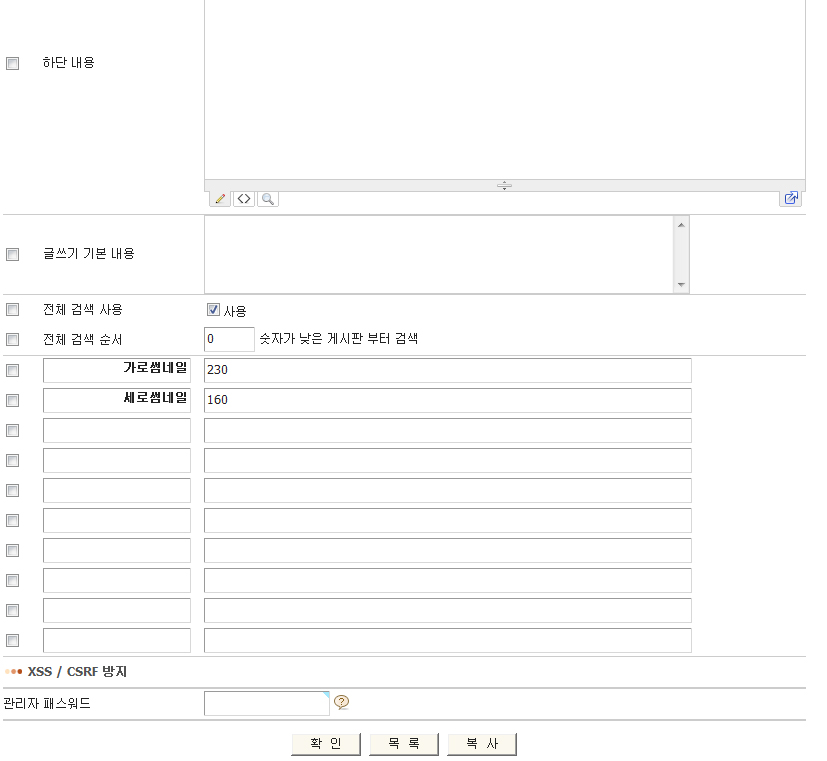Check the 하단 내용 checkbox
Screen dimensions: 827x761
coord(13,63)
